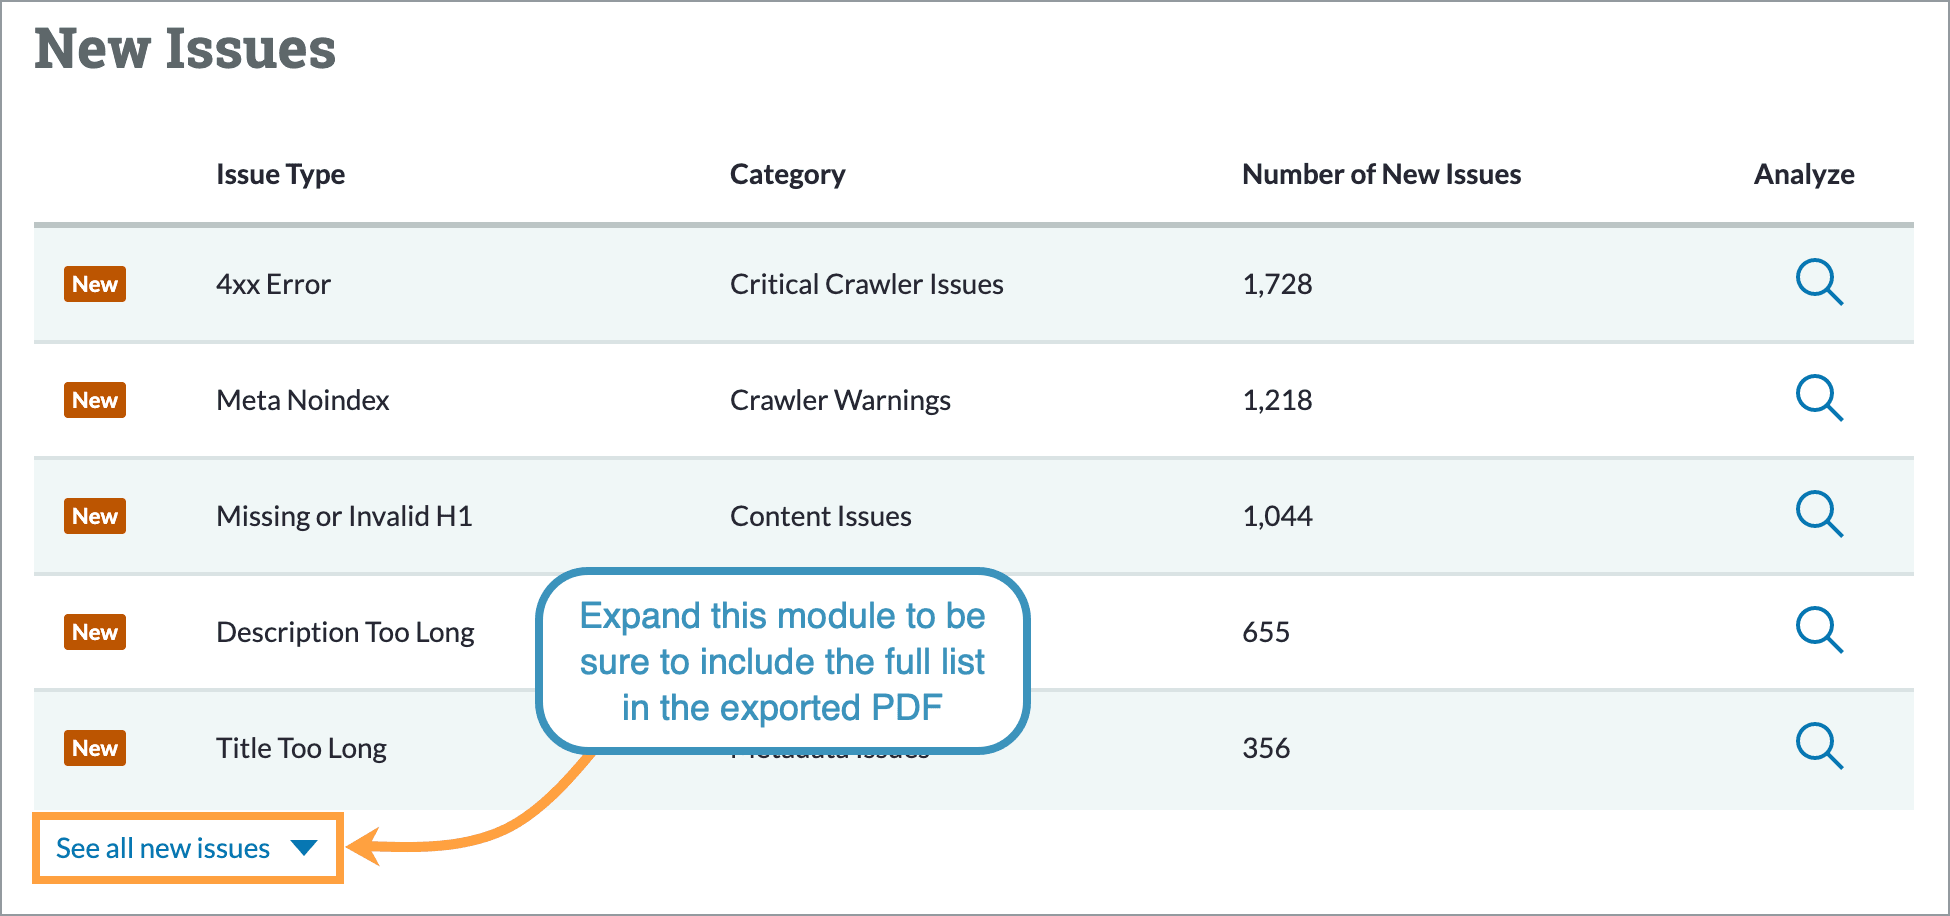
Task: Click the New badge for Title Too Long
Action: [95, 747]
